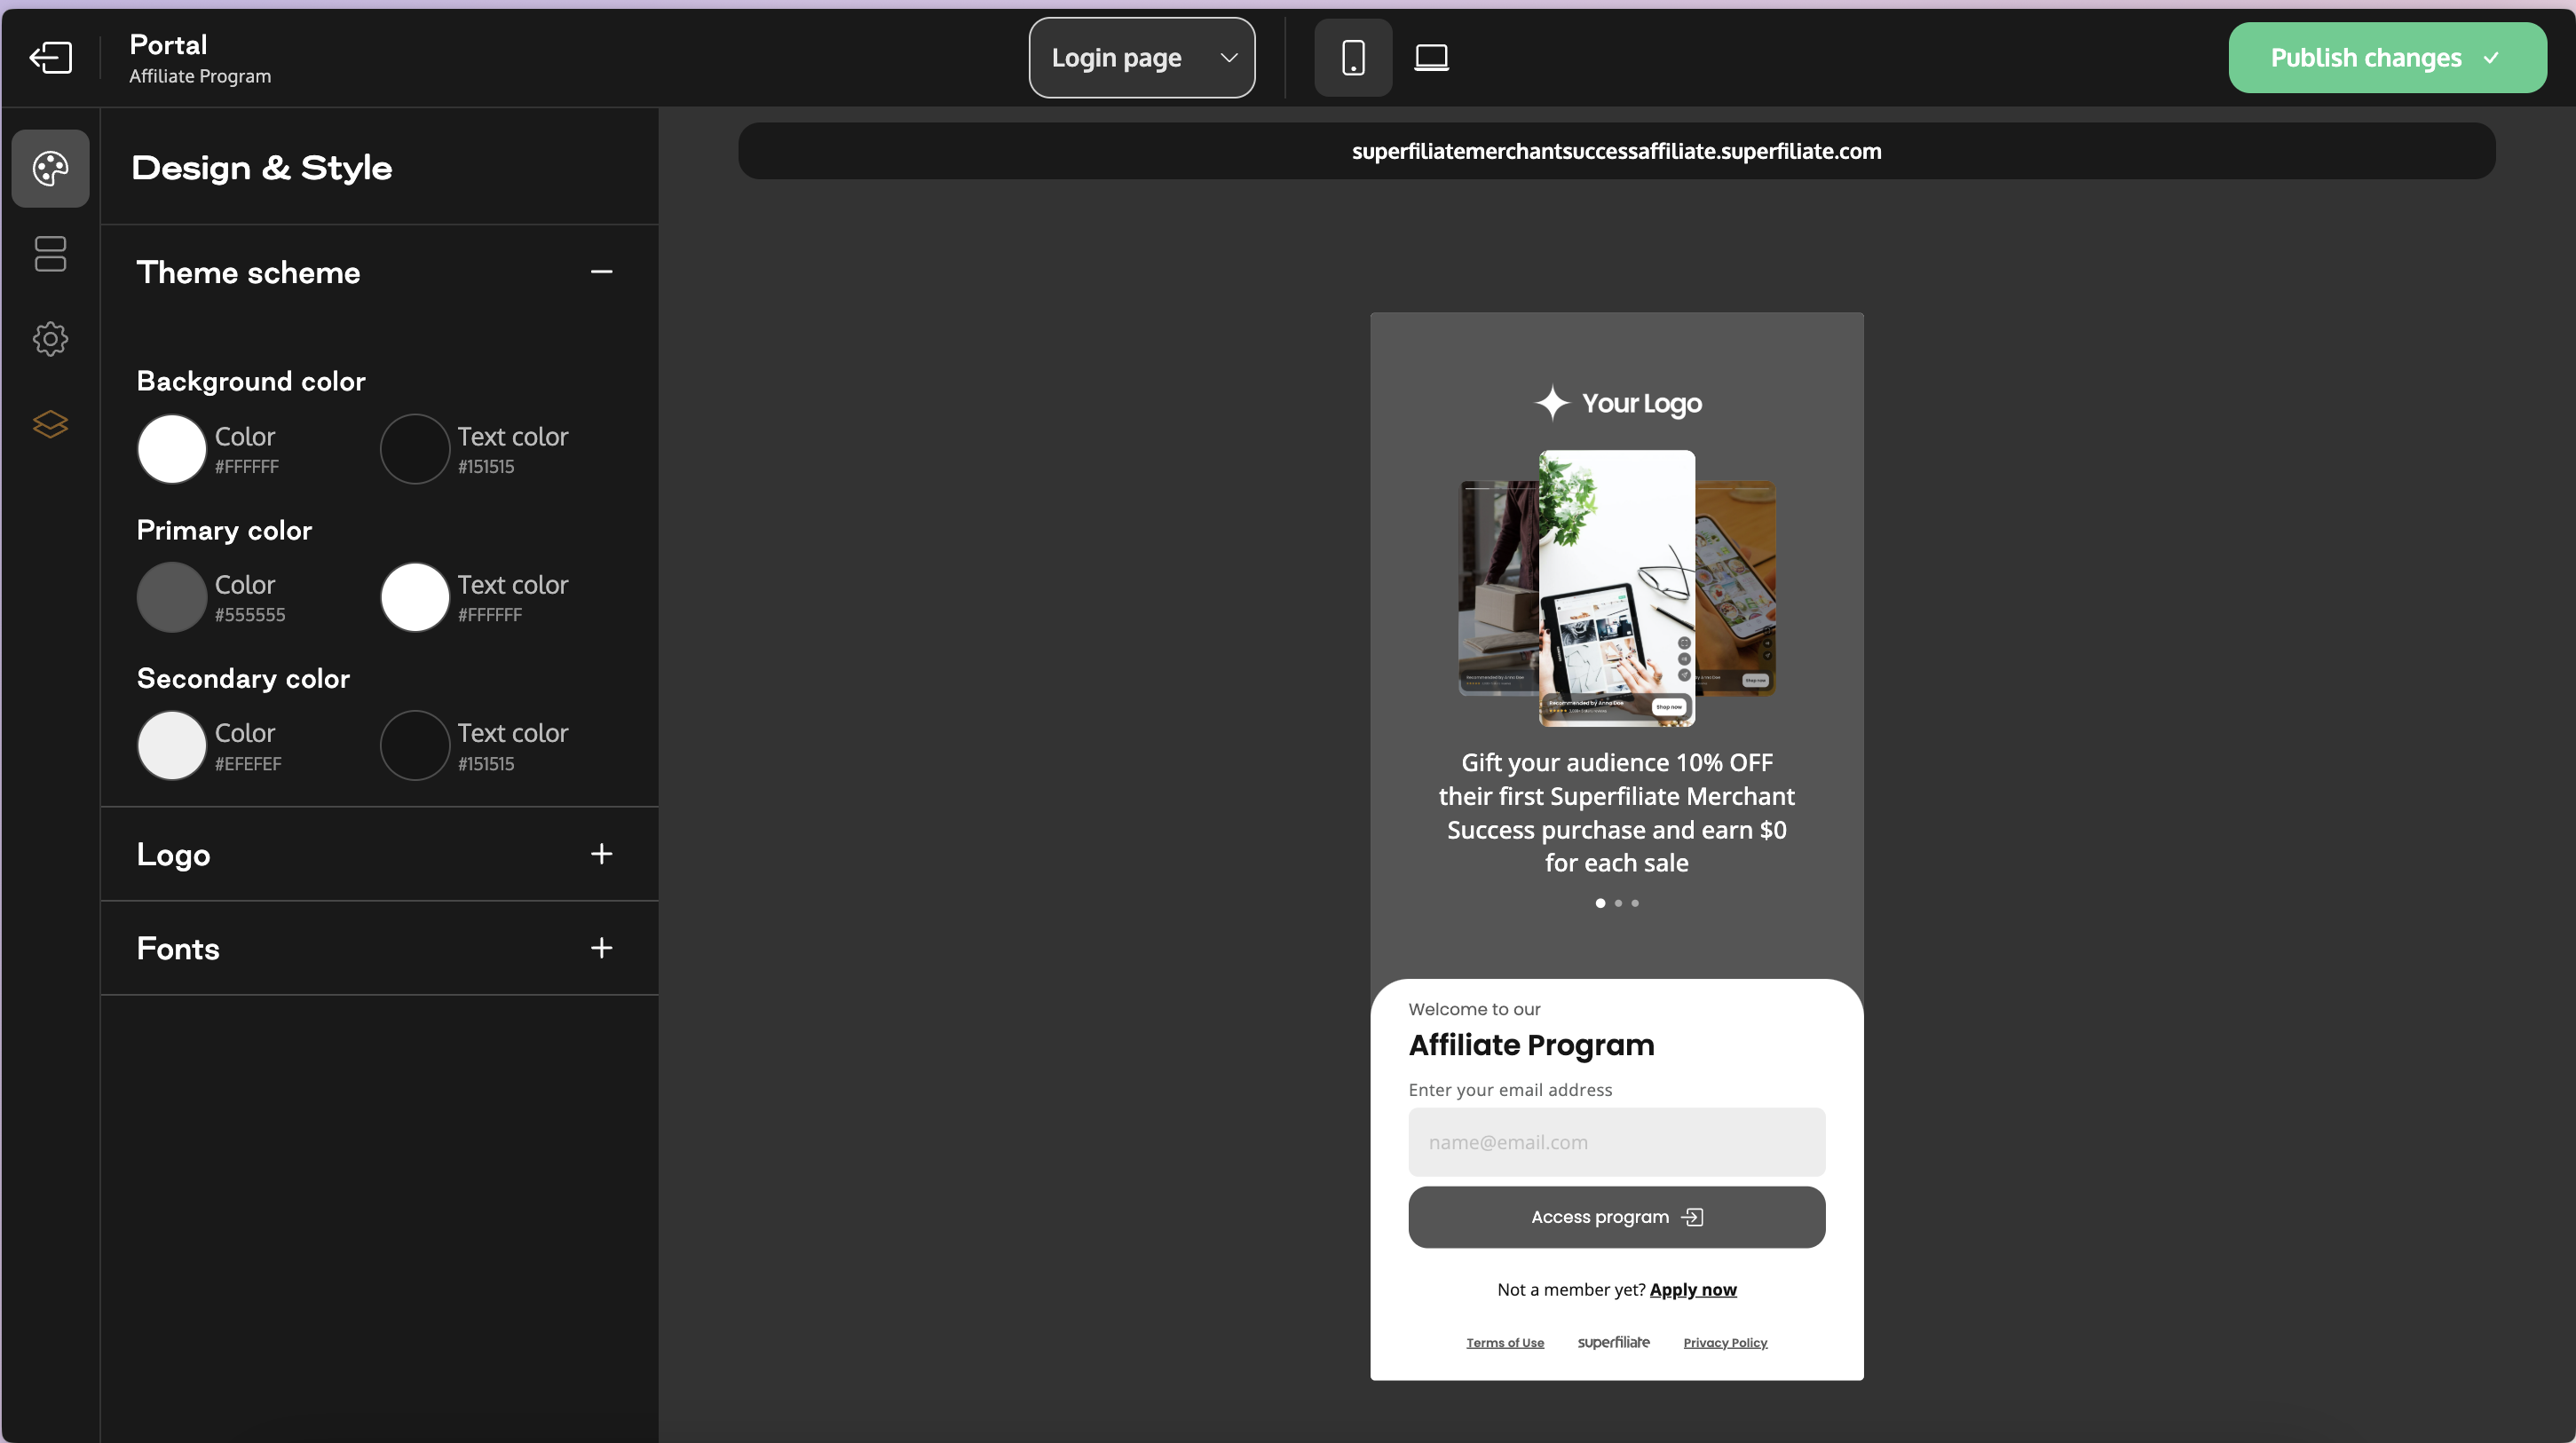
Task: Select the second carousel dot
Action: (x=1618, y=903)
